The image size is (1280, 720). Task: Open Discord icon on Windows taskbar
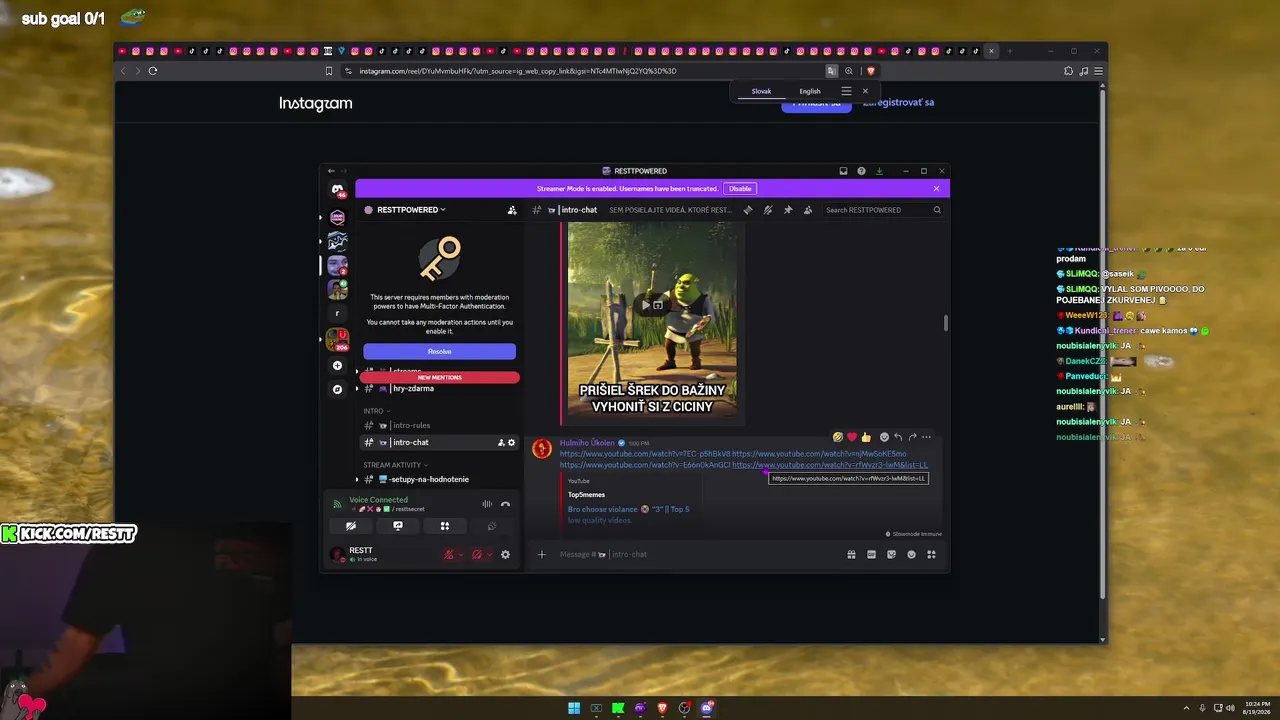(x=707, y=708)
